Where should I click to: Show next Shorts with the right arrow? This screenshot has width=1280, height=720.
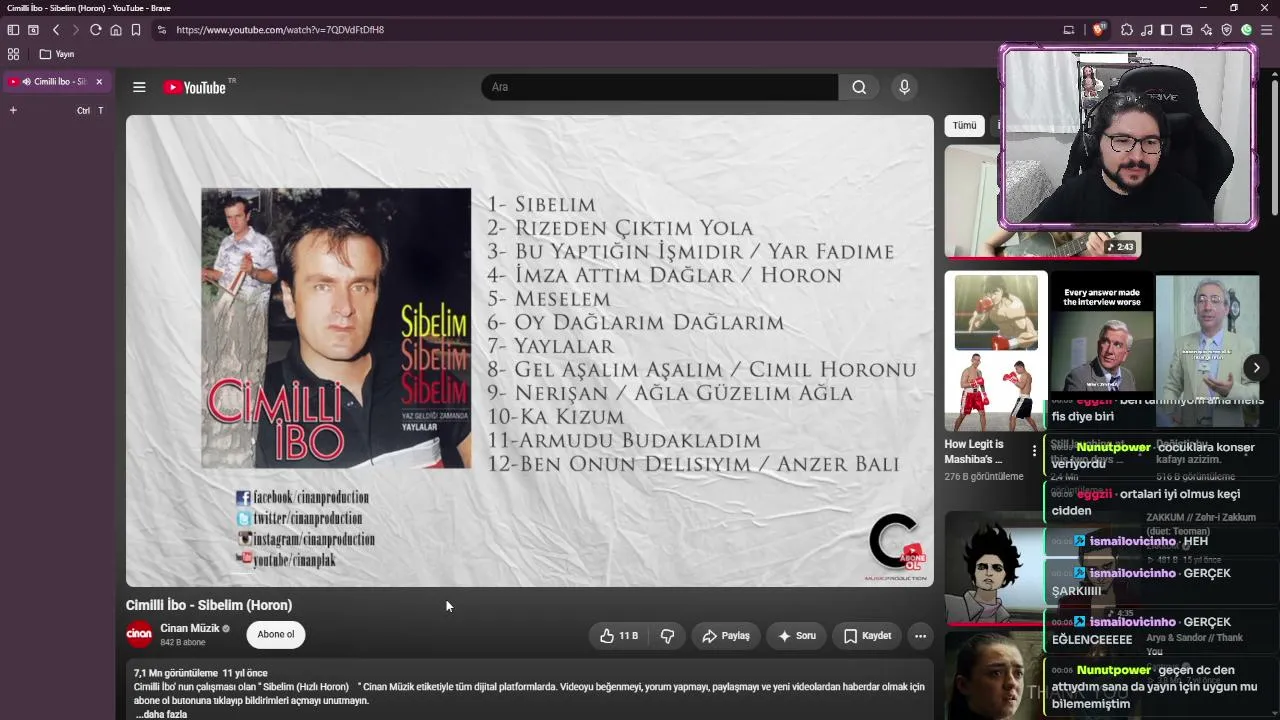1256,368
